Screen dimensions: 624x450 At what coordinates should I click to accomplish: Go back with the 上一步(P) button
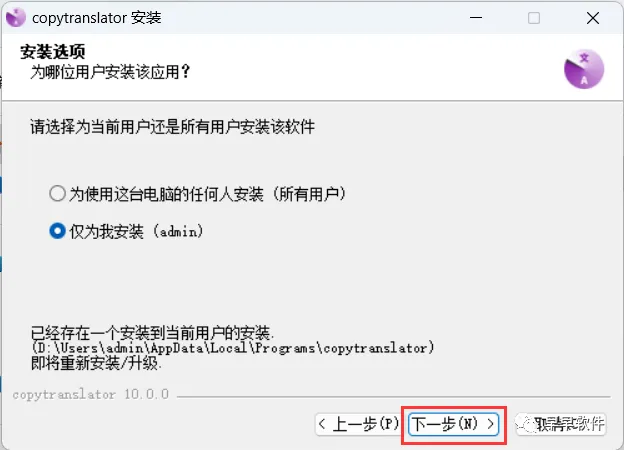(358, 424)
